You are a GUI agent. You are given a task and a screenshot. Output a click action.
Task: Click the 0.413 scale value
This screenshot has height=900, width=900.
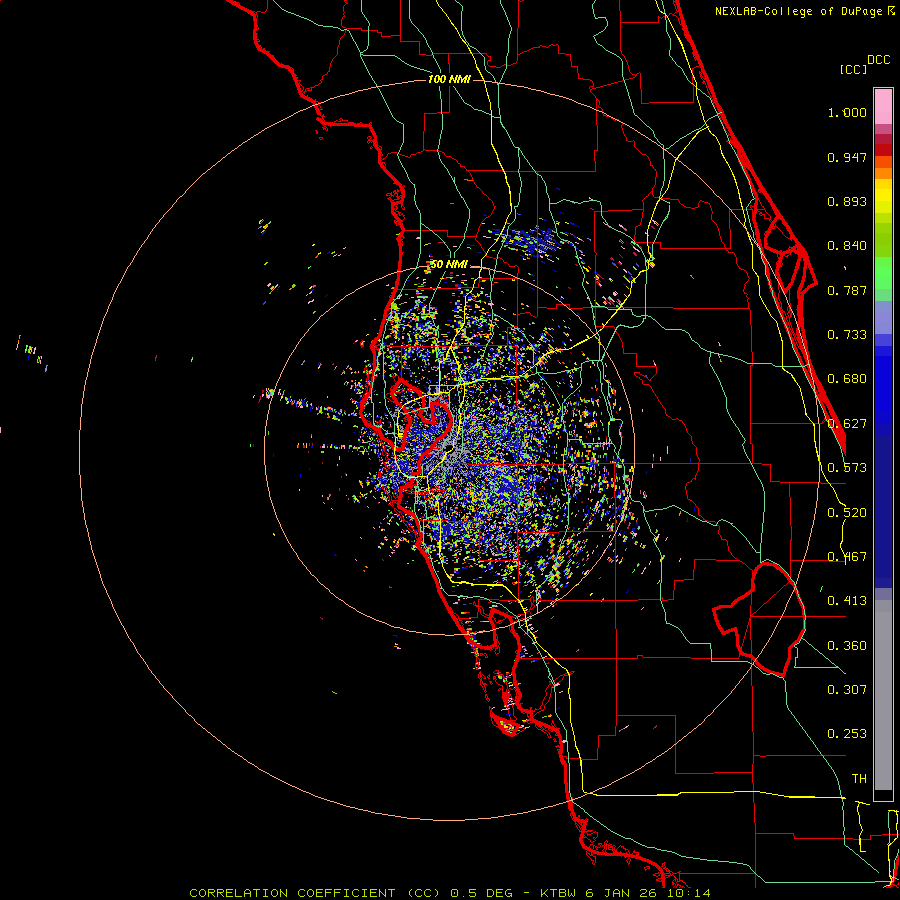tap(847, 601)
